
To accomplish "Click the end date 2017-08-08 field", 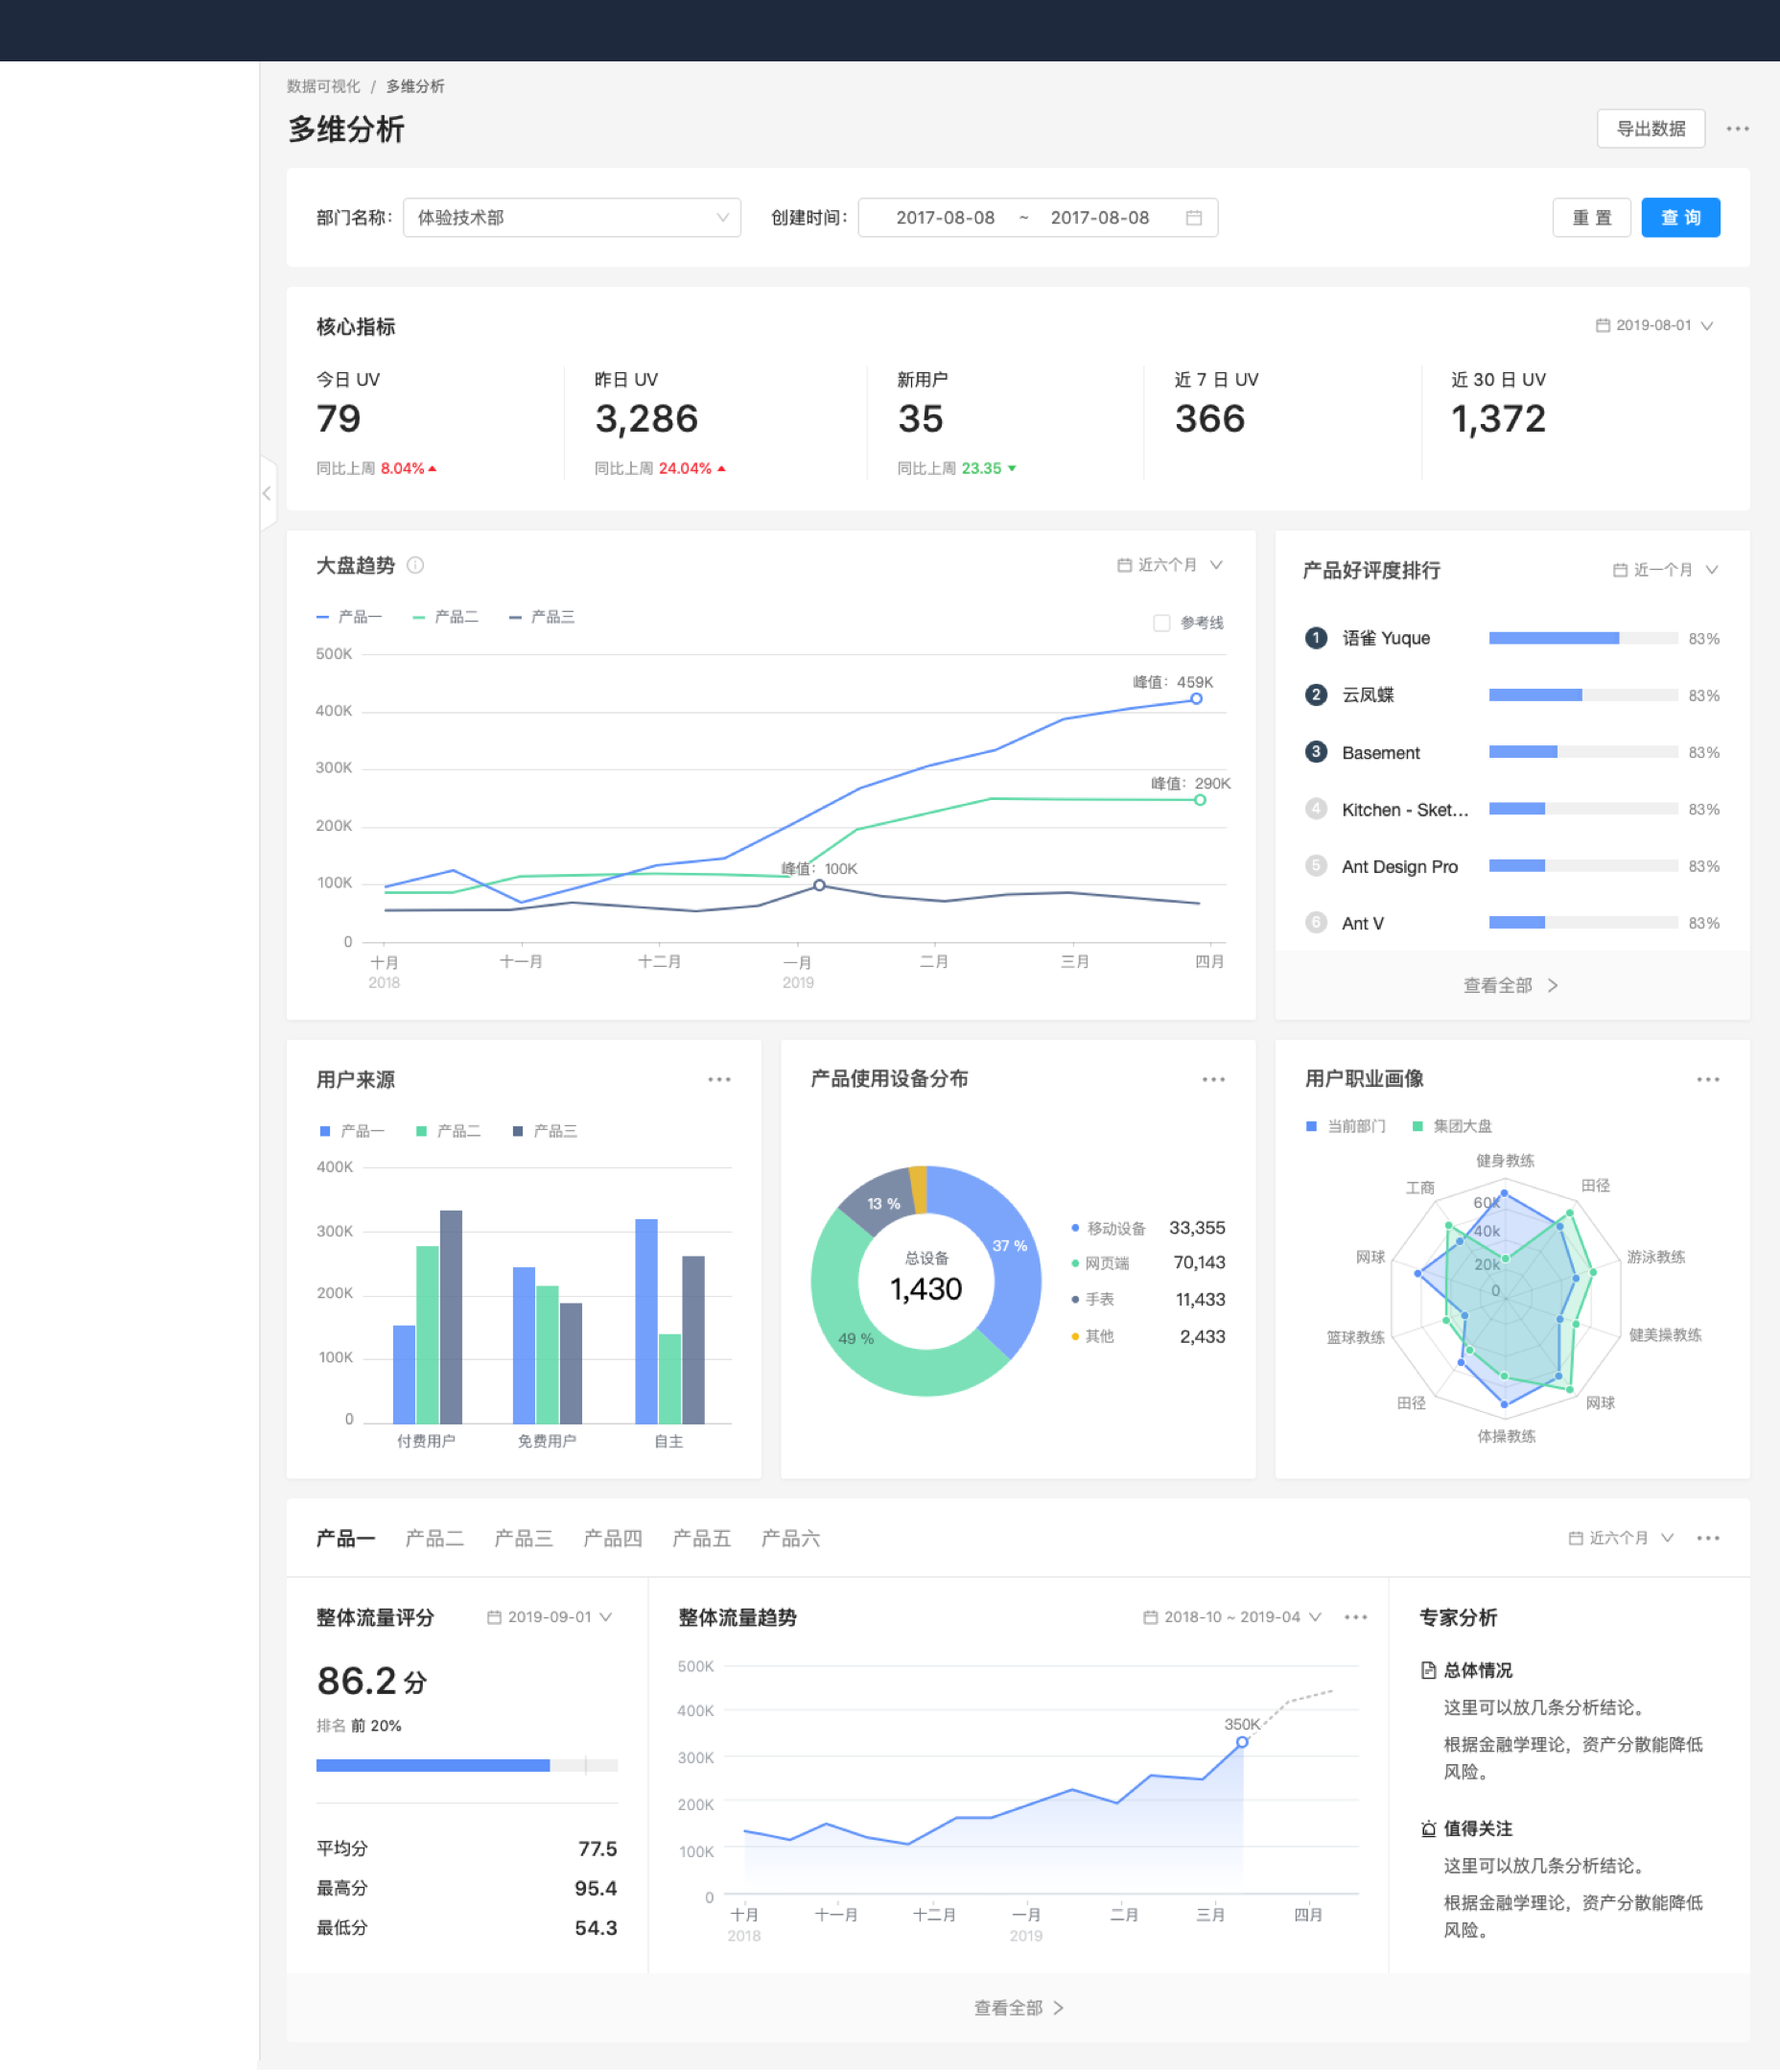I will click(x=1100, y=218).
